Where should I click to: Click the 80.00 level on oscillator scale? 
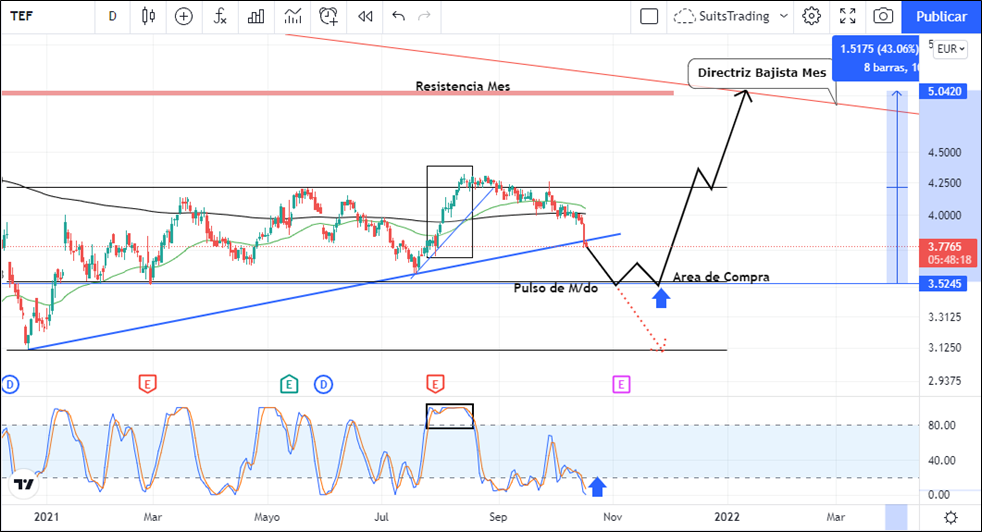[x=942, y=425]
